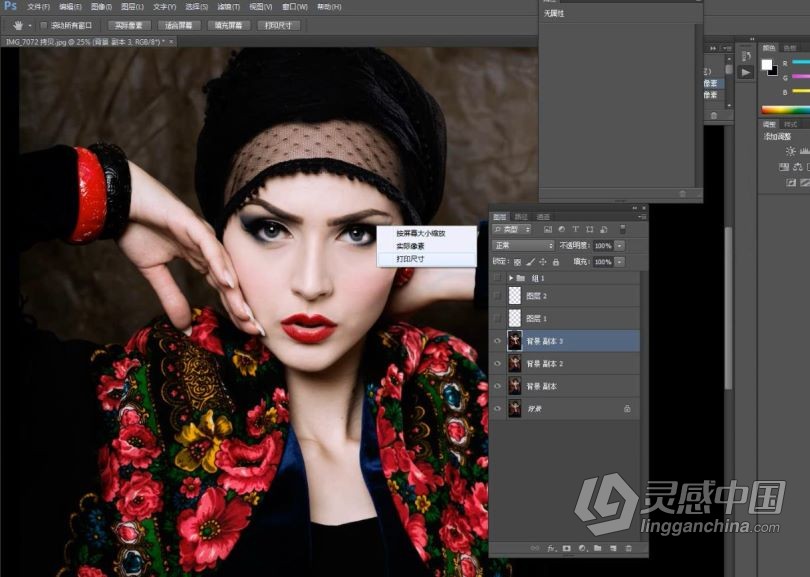The height and width of the screenshot is (577, 810).
Task: Open the 文件(F) menu
Action: pos(38,7)
